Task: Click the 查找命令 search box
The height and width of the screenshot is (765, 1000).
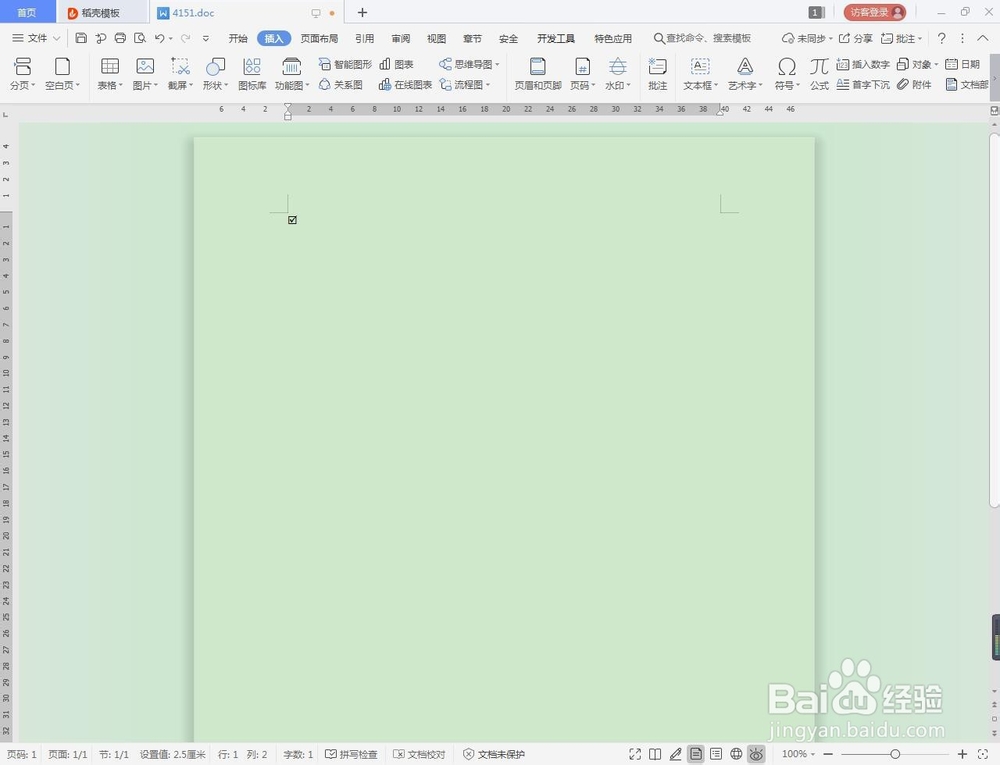Action: (x=700, y=37)
